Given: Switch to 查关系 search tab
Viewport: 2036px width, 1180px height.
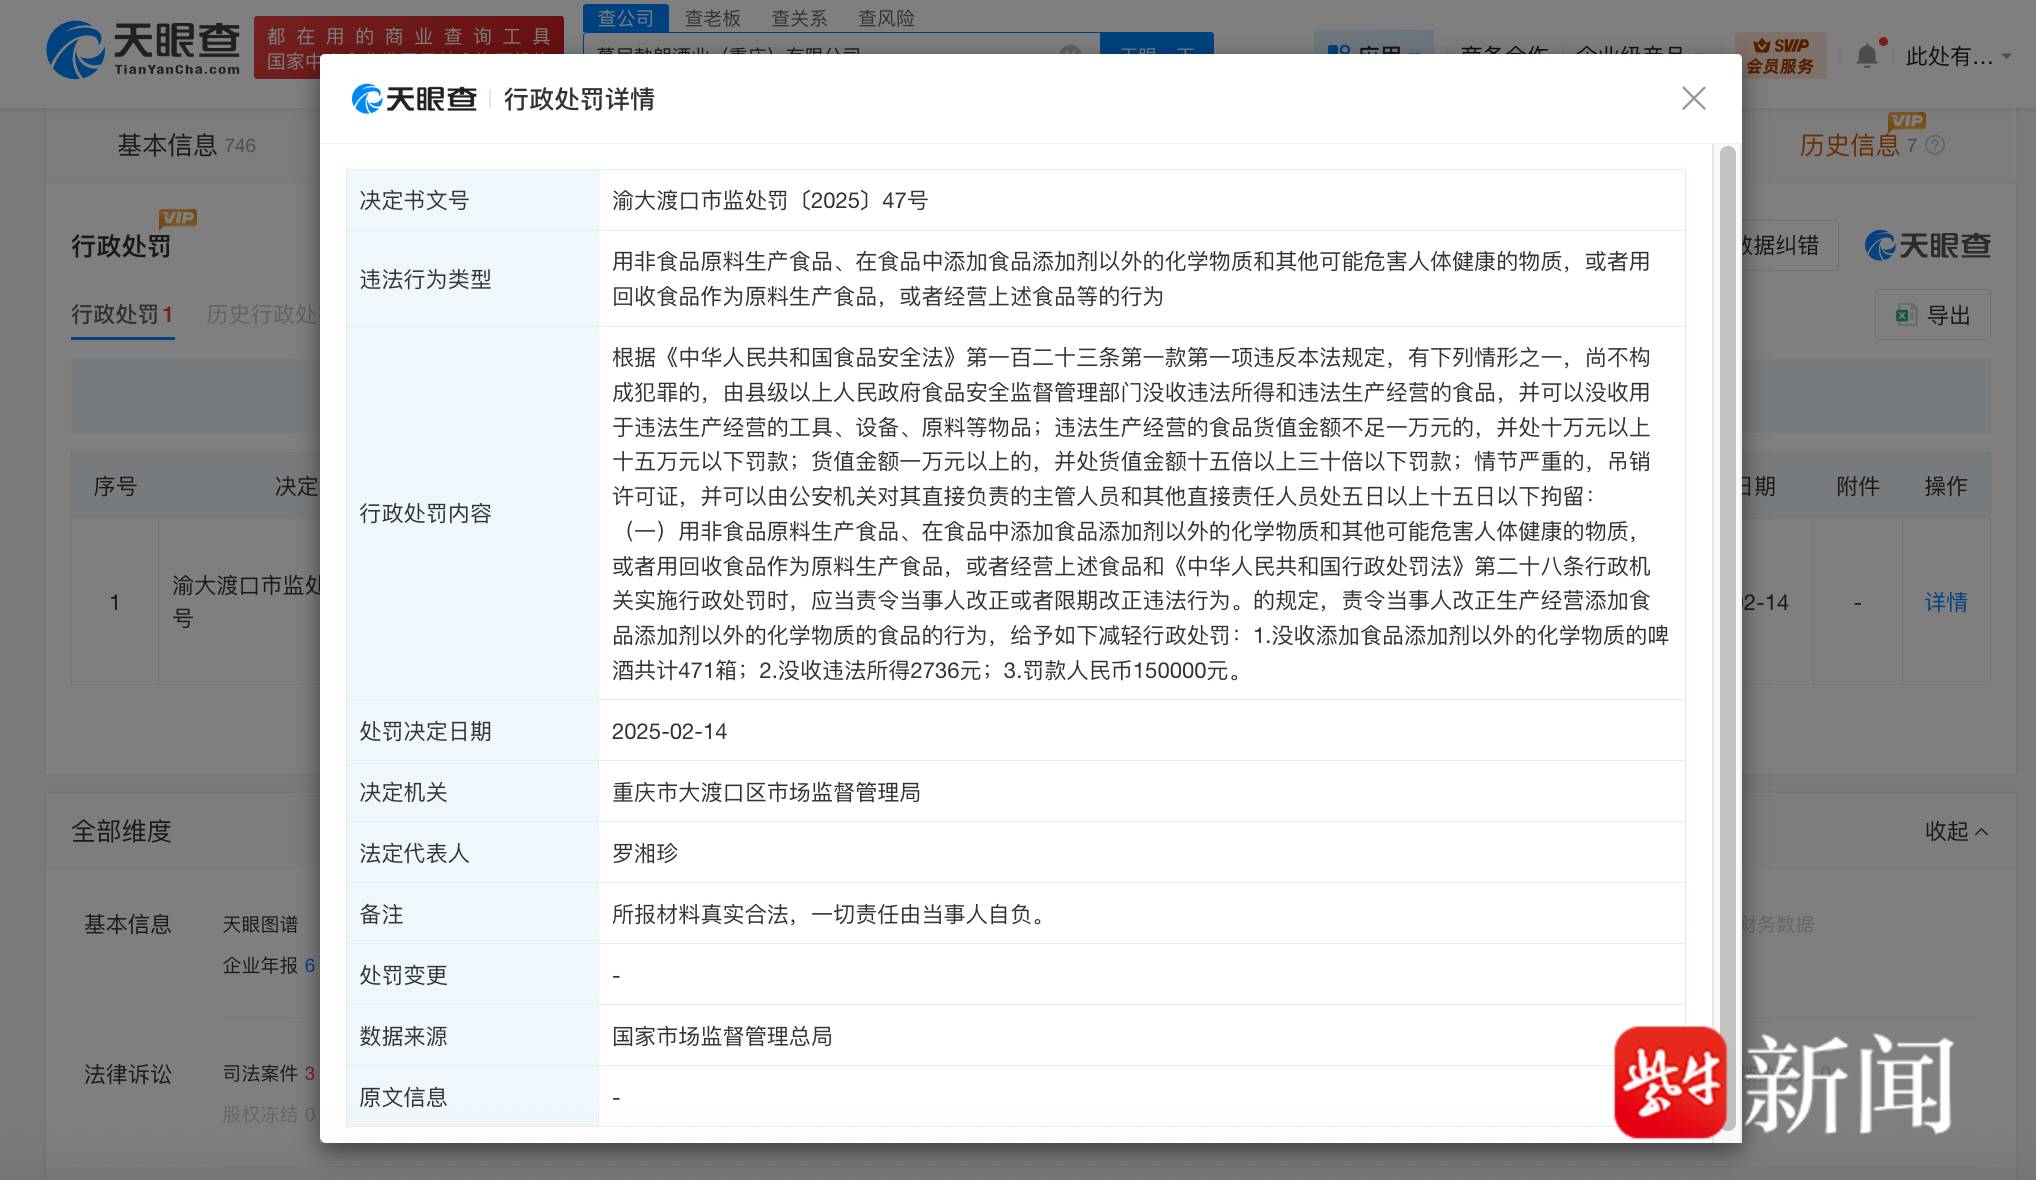Looking at the screenshot, I should pos(799,18).
